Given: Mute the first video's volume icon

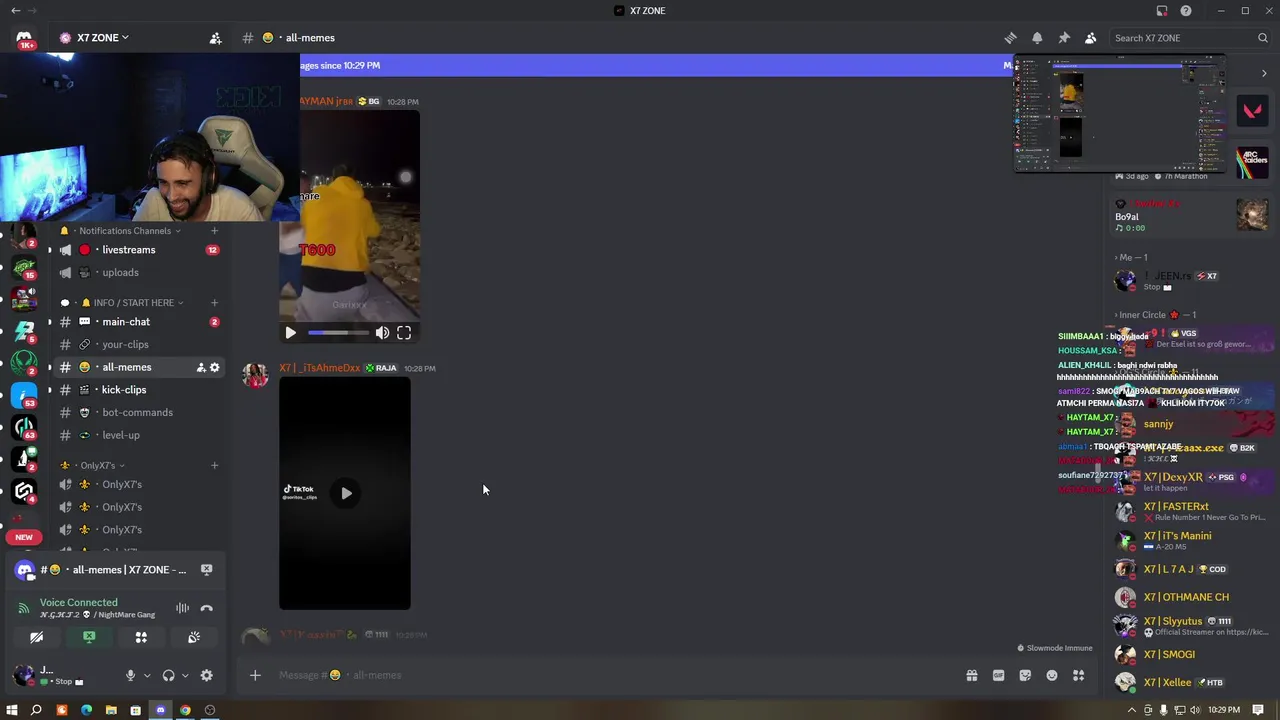Looking at the screenshot, I should 382,333.
